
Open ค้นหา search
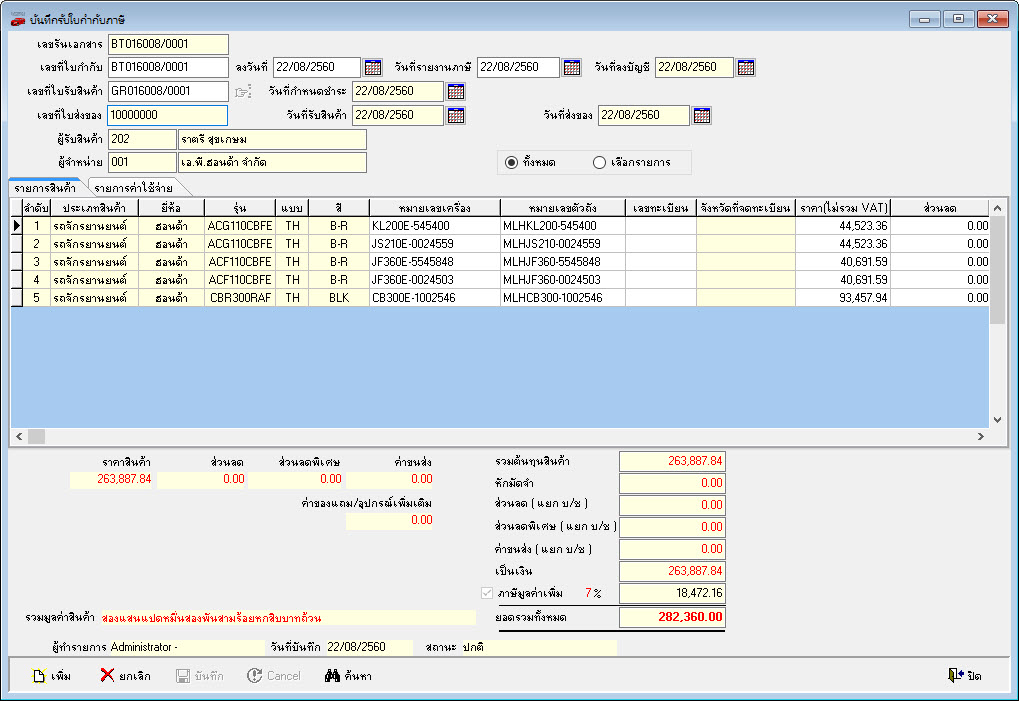click(348, 676)
